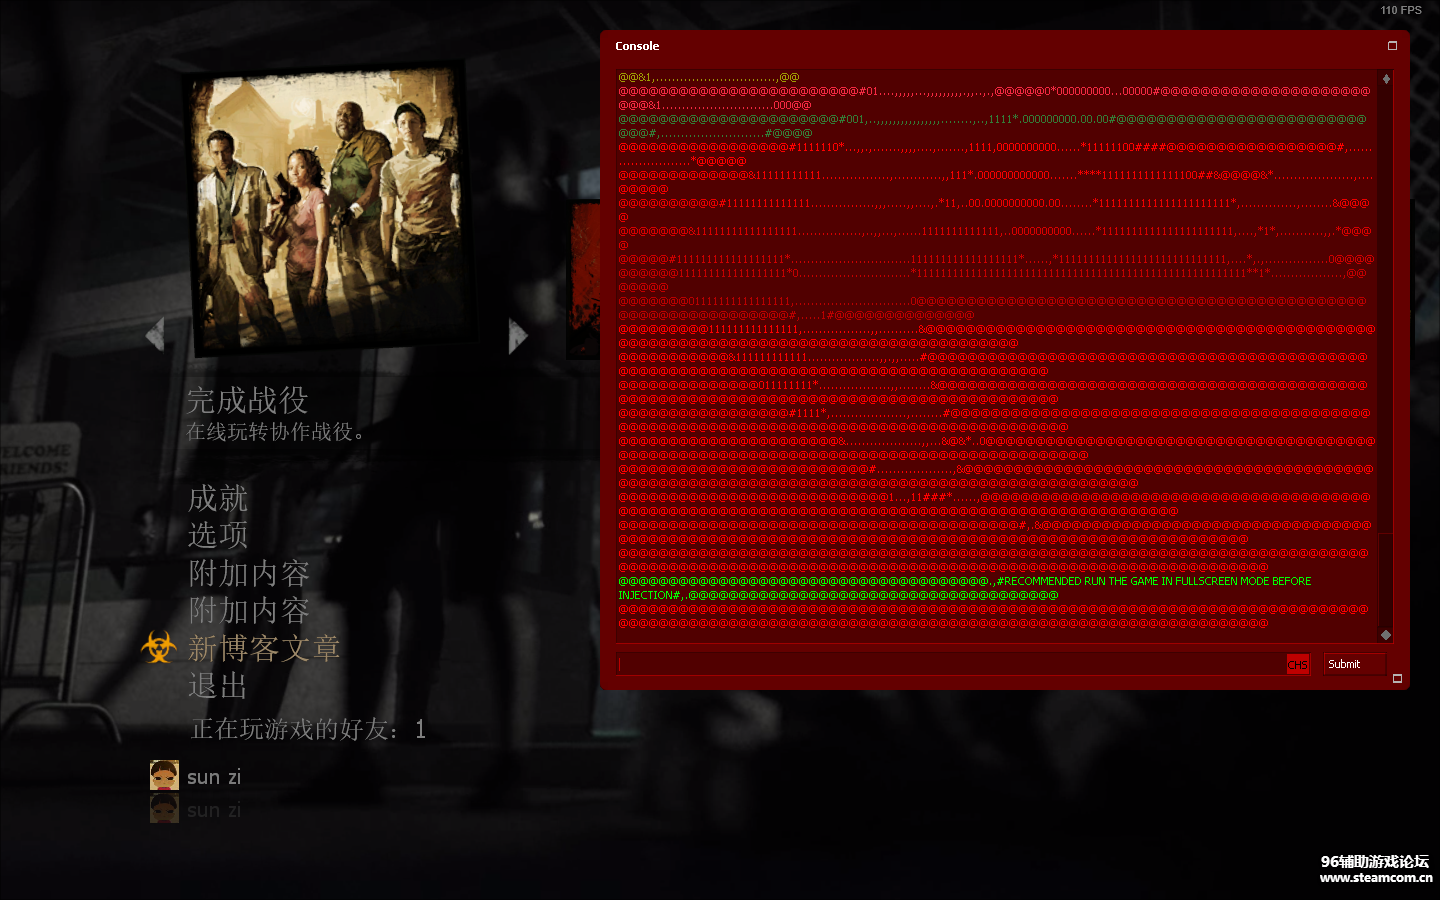Select 完成战役 campaign mode
1440x900 pixels.
click(246, 400)
